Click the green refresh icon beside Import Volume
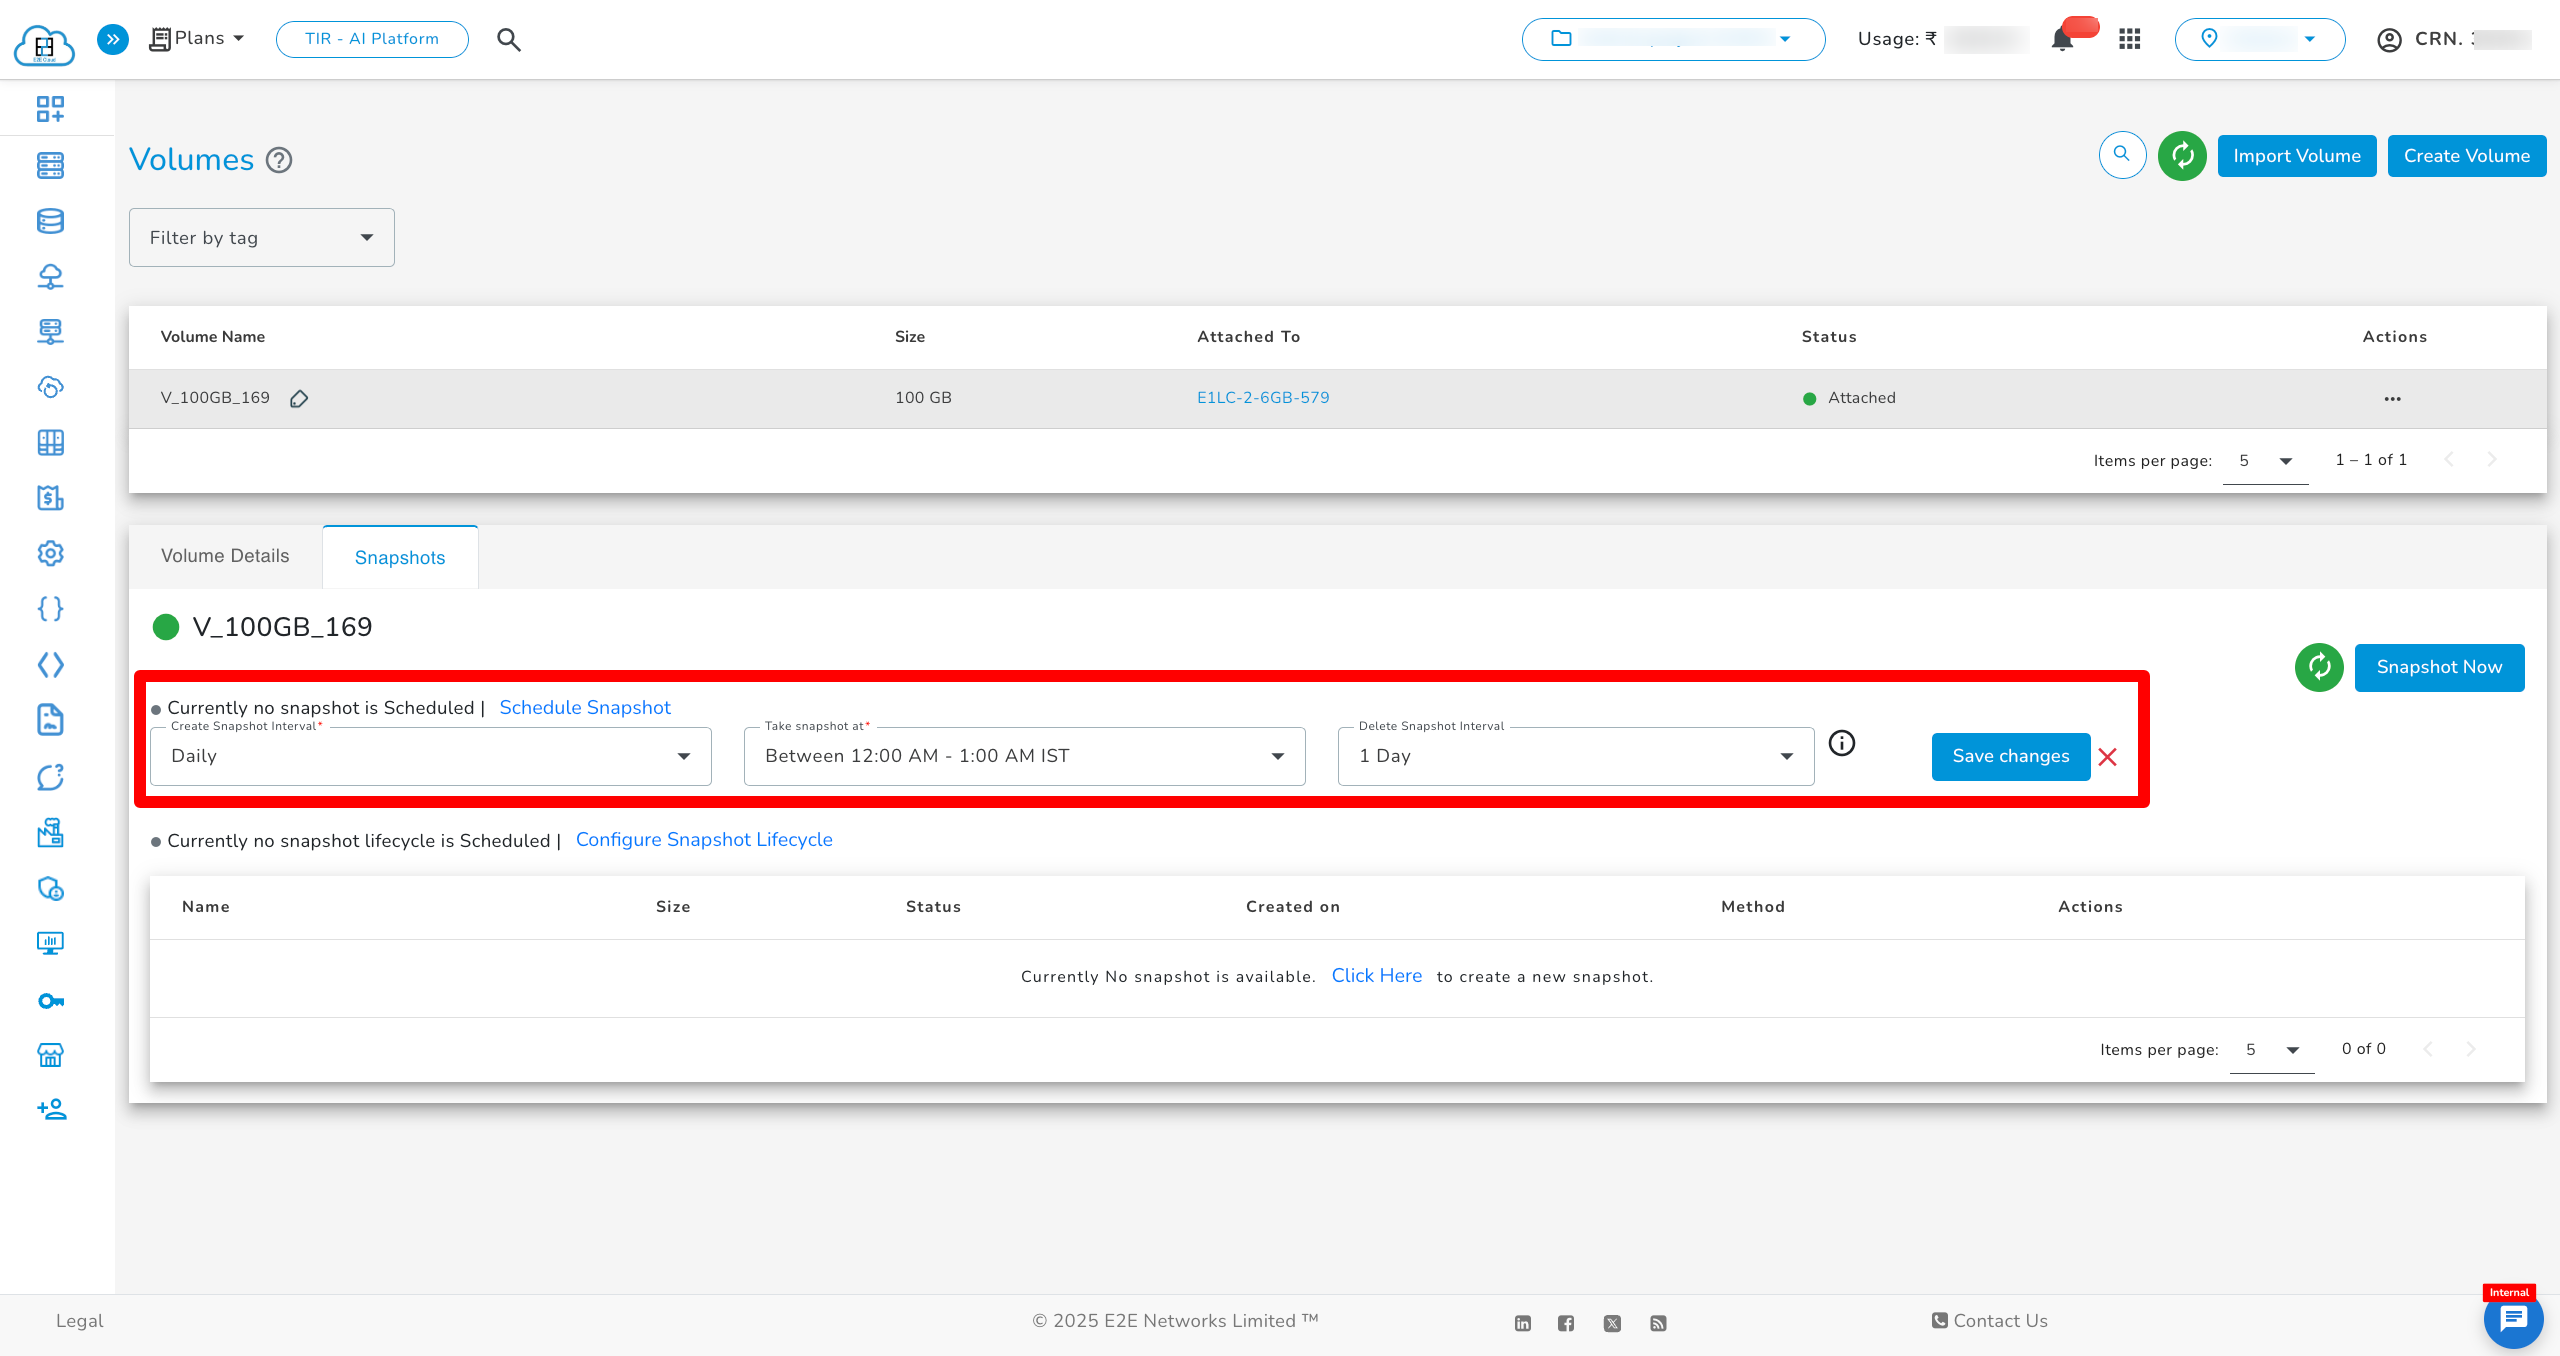 pos(2182,156)
